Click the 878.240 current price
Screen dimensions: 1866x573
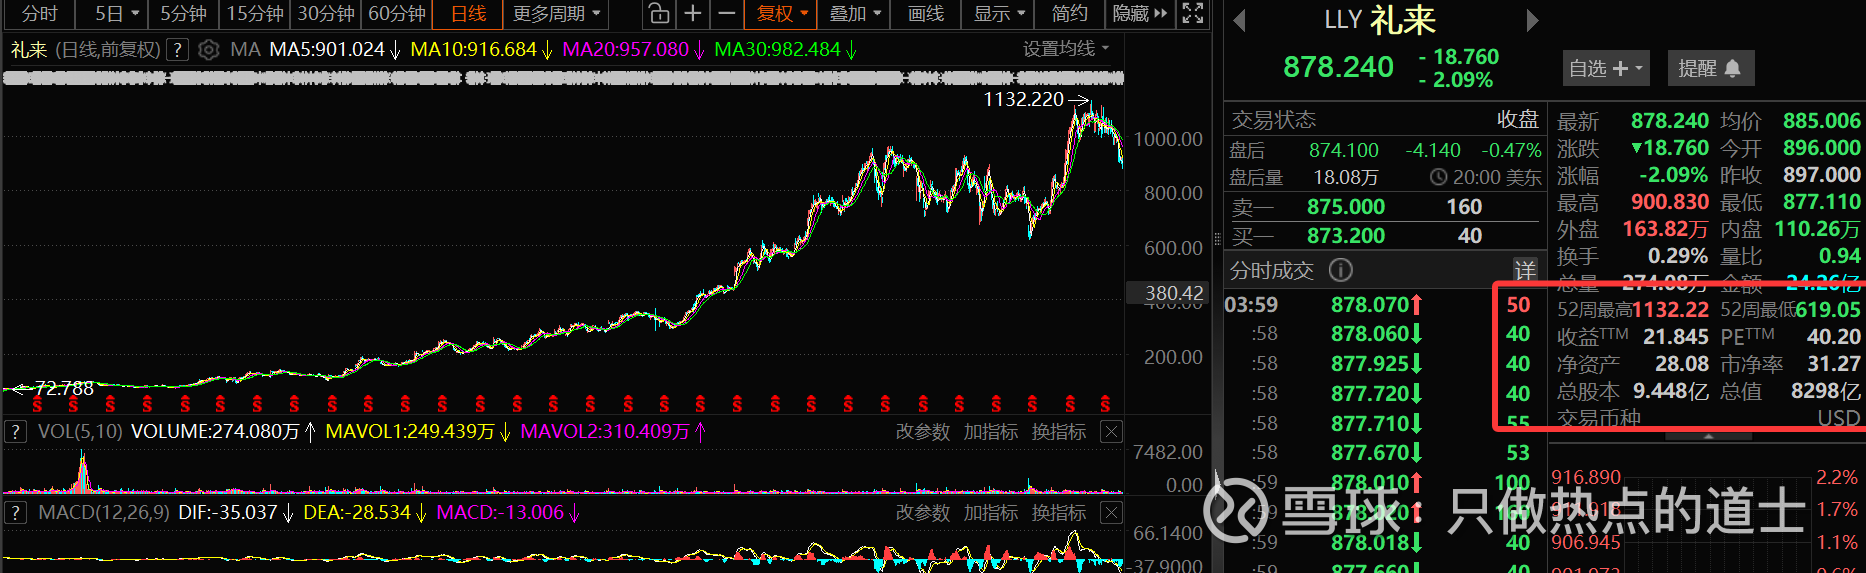coord(1338,67)
